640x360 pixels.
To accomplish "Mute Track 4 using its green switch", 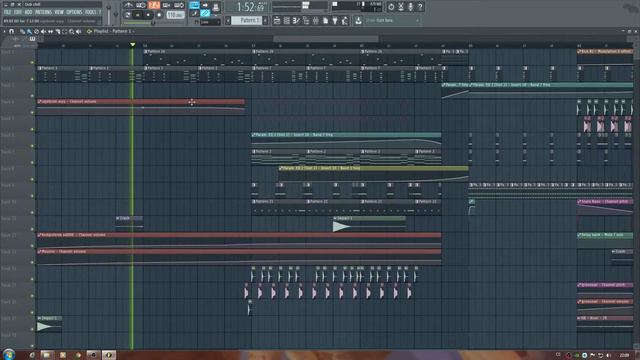I will click(32, 113).
